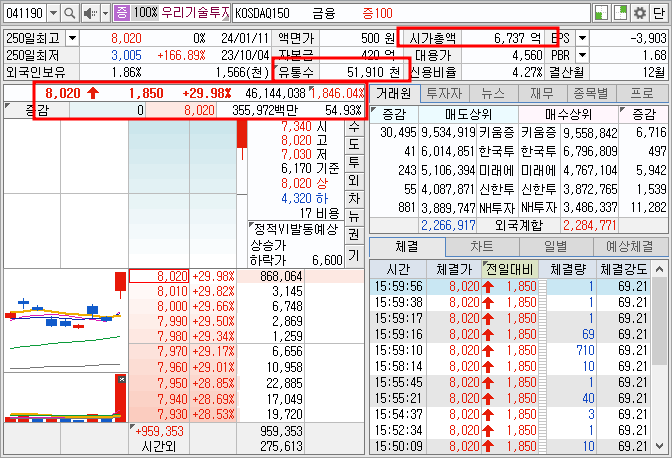The height and width of the screenshot is (458, 672).
Task: Click the speaker sound icon
Action: point(90,13)
